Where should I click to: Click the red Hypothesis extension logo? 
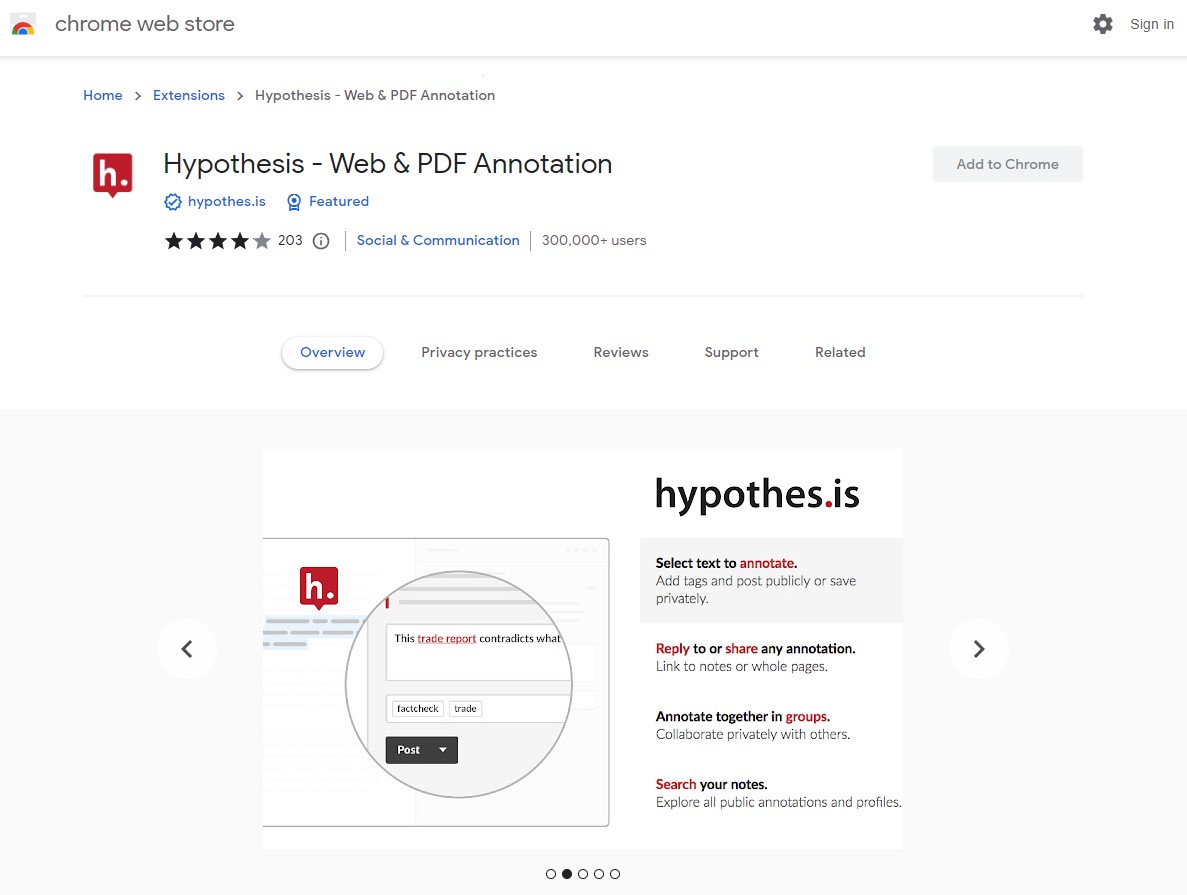112,171
